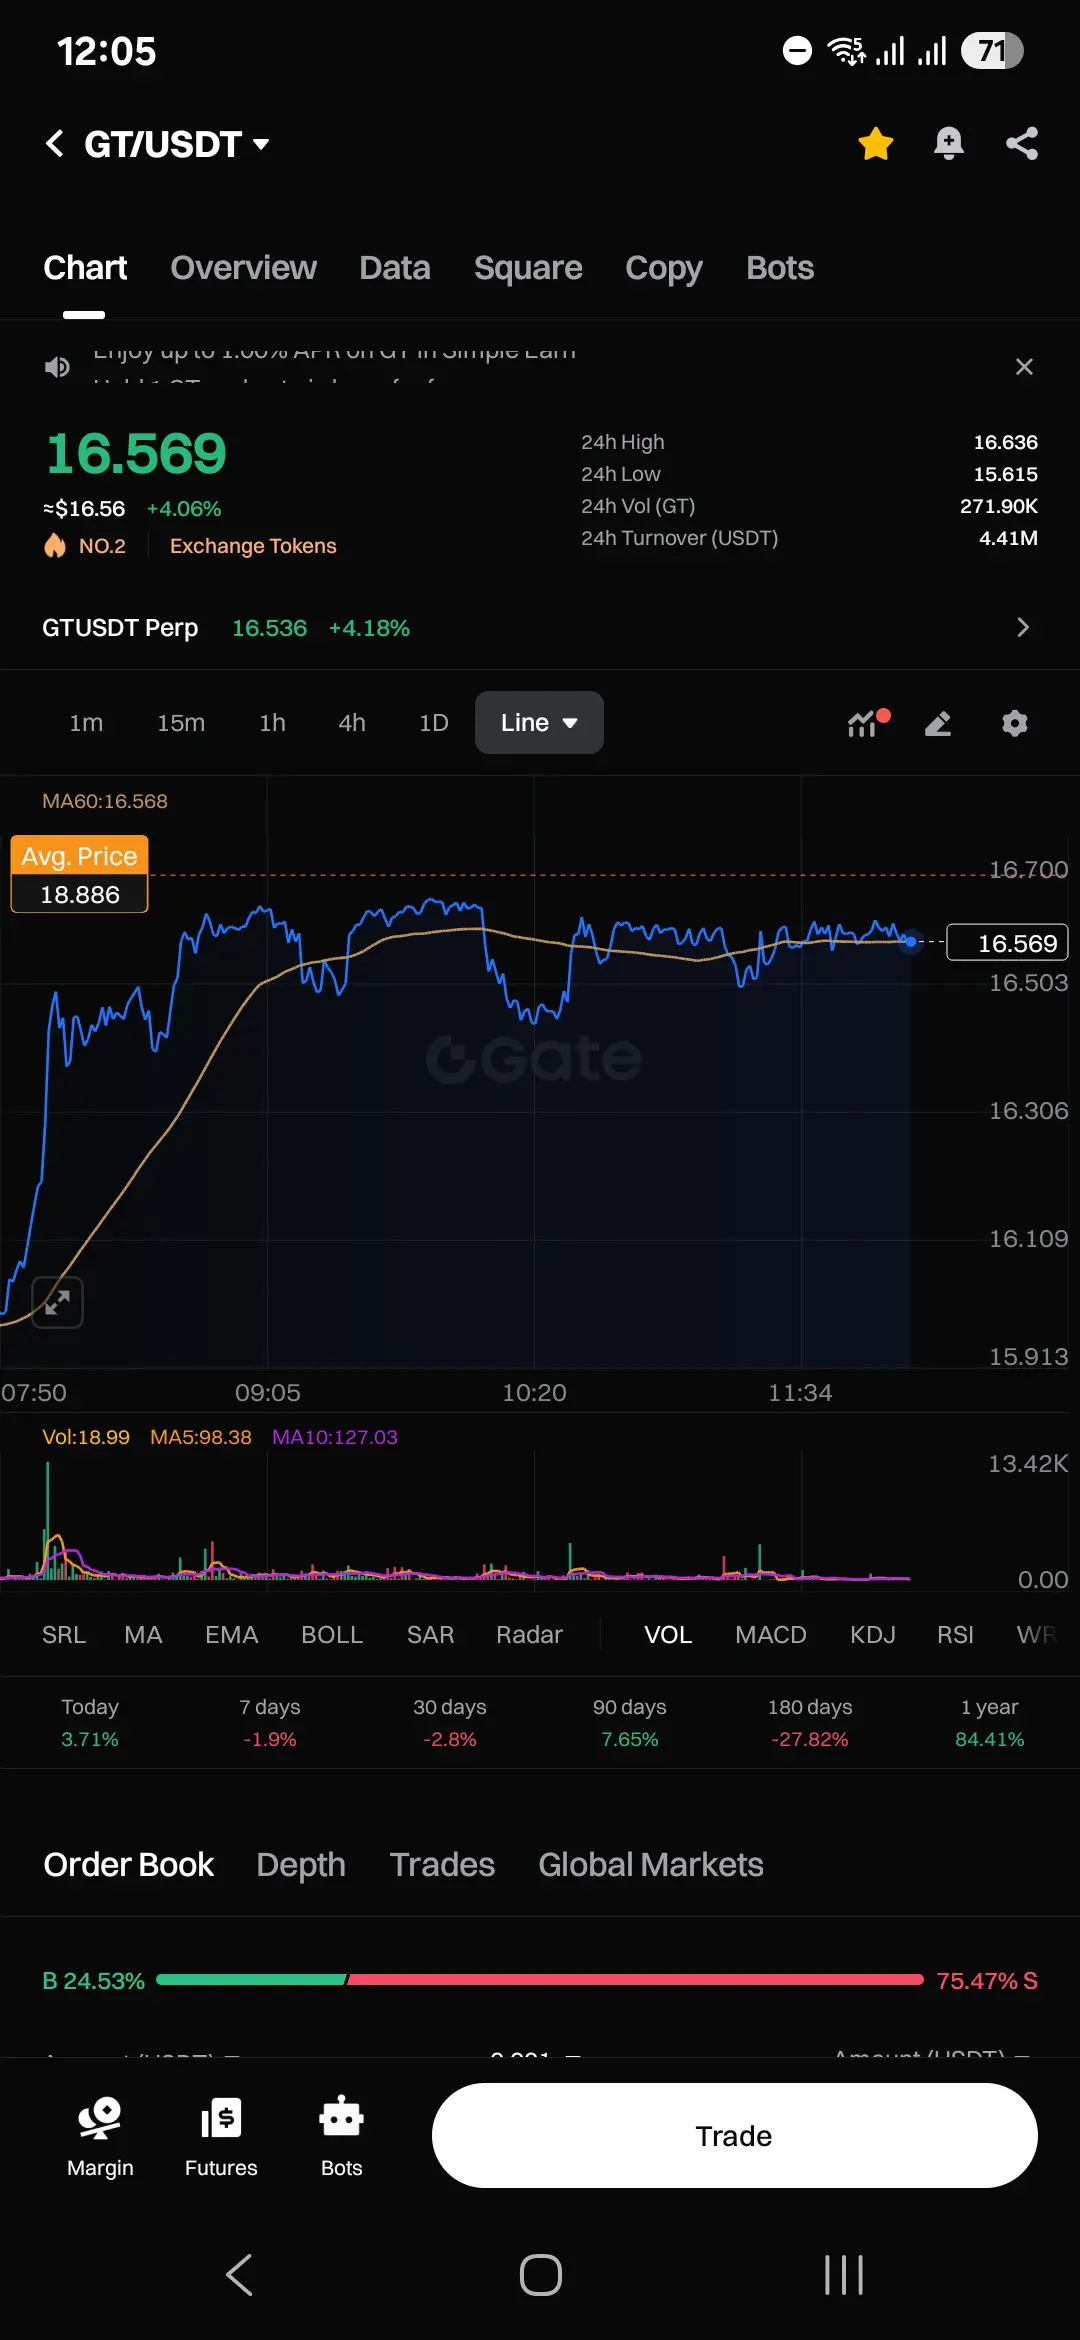This screenshot has width=1080, height=2340.
Task: Select the Order Book tab
Action: [129, 1865]
